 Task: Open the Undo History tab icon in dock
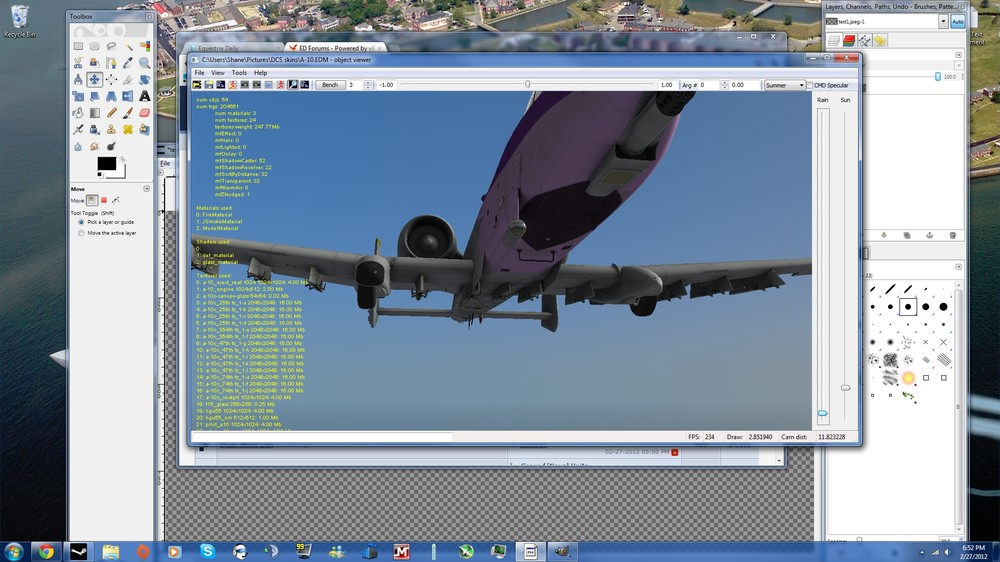pyautogui.click(x=880, y=40)
